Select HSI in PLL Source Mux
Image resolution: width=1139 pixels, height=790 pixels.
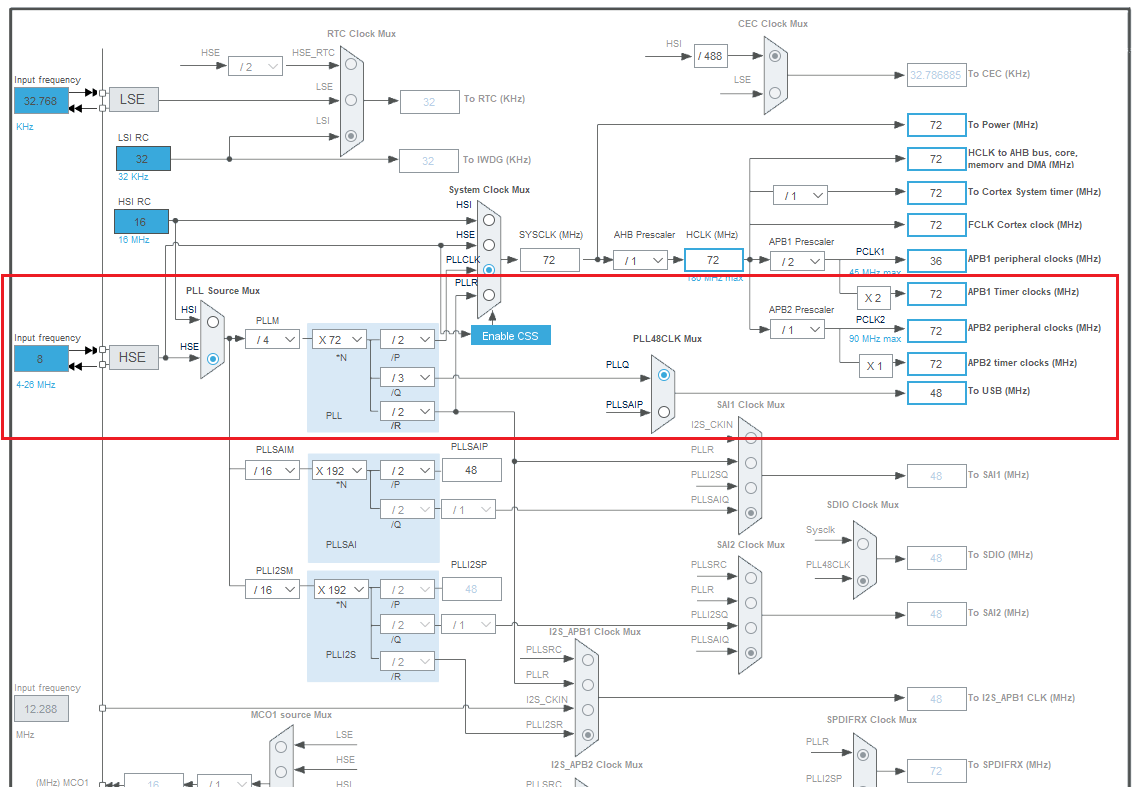click(x=213, y=322)
